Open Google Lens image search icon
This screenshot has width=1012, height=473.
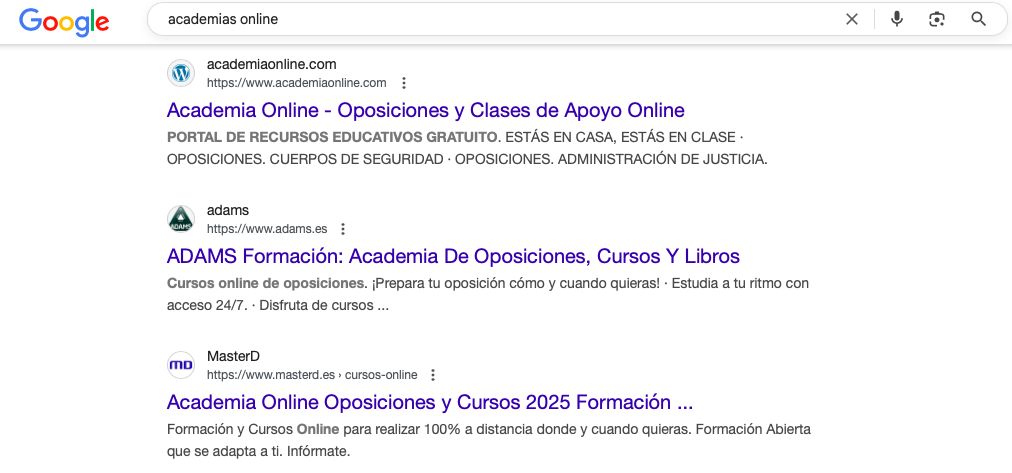coord(936,19)
